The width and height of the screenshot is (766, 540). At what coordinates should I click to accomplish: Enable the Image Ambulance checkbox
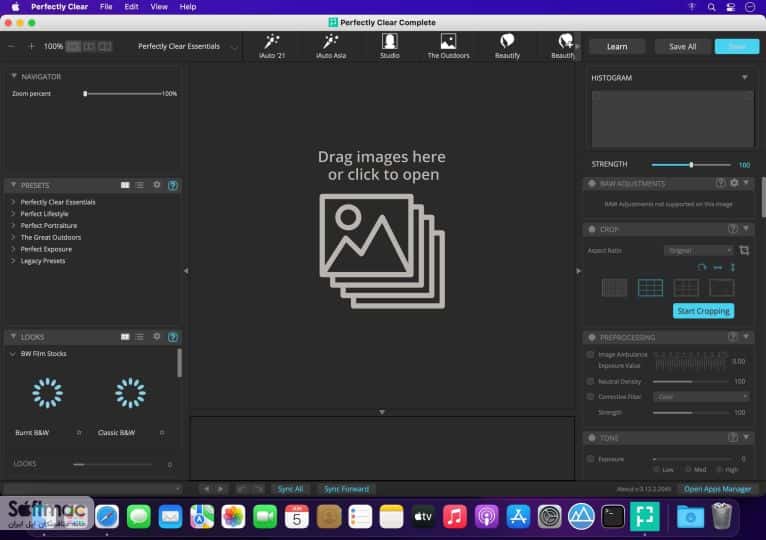coord(591,354)
